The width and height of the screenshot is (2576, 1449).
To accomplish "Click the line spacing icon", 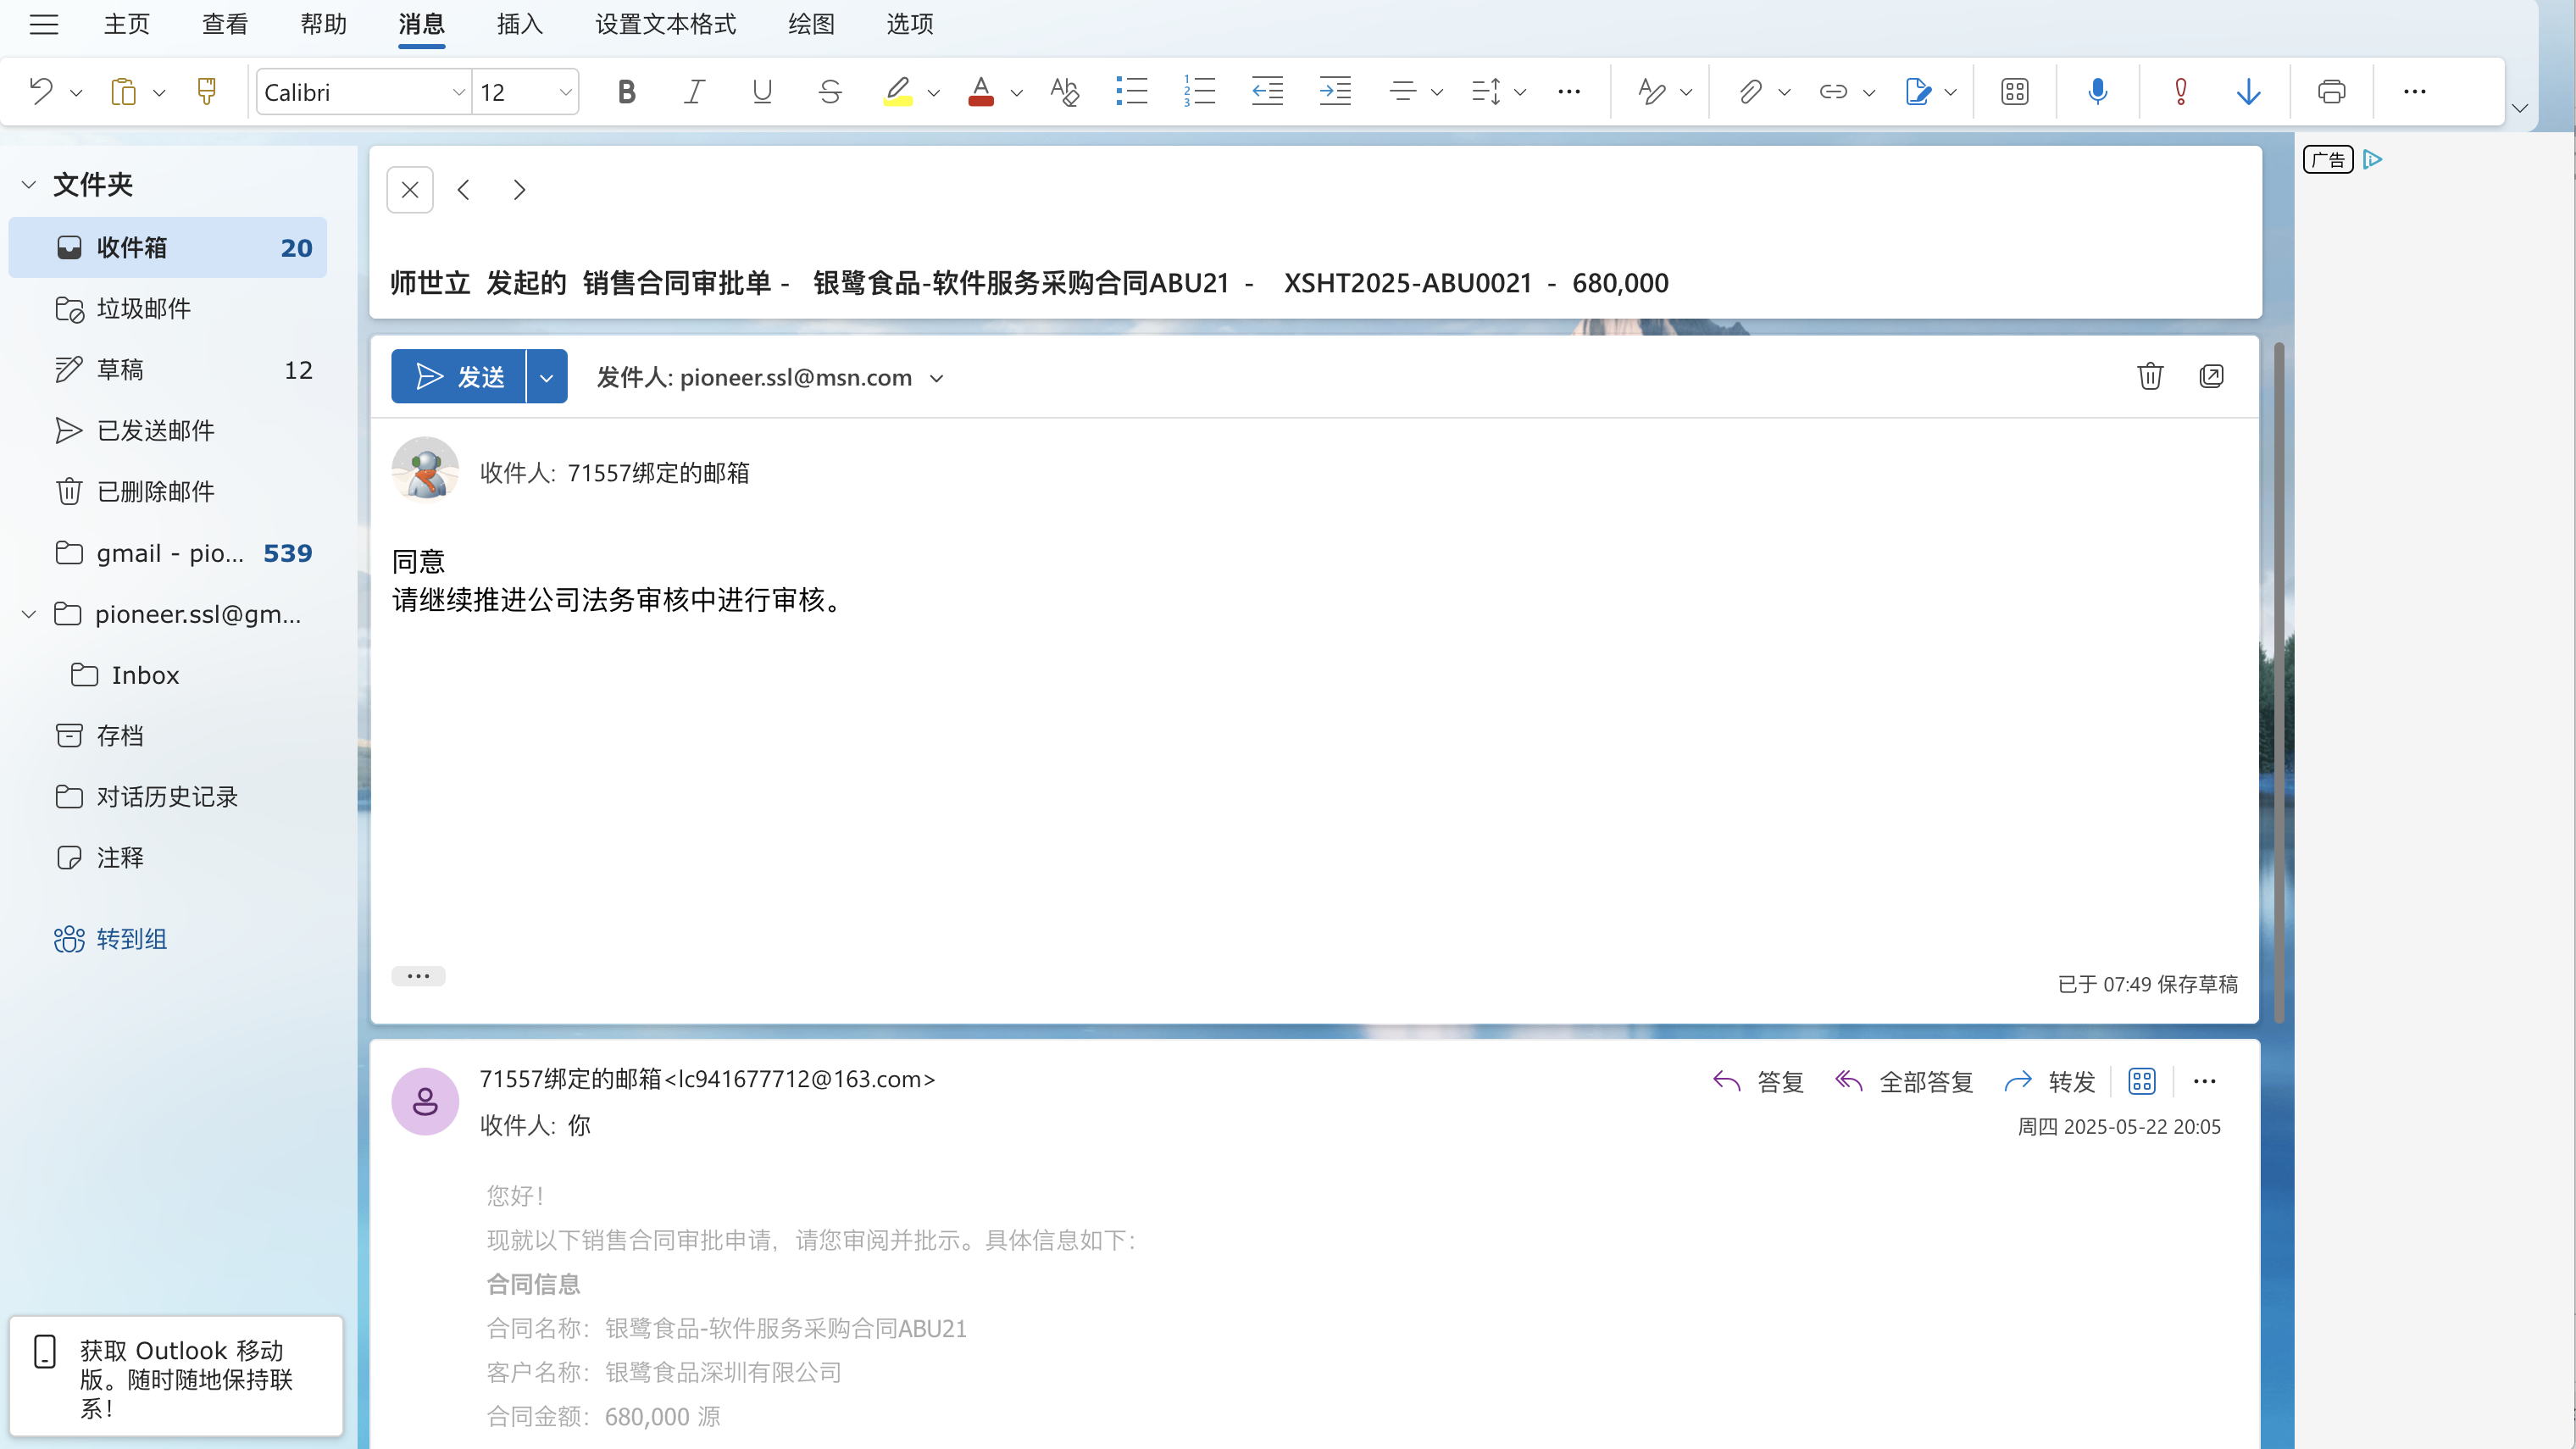I will point(1486,92).
